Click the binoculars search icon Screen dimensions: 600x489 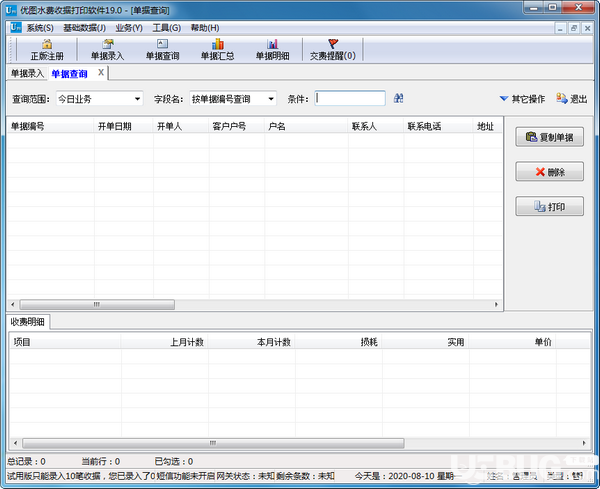(x=398, y=98)
